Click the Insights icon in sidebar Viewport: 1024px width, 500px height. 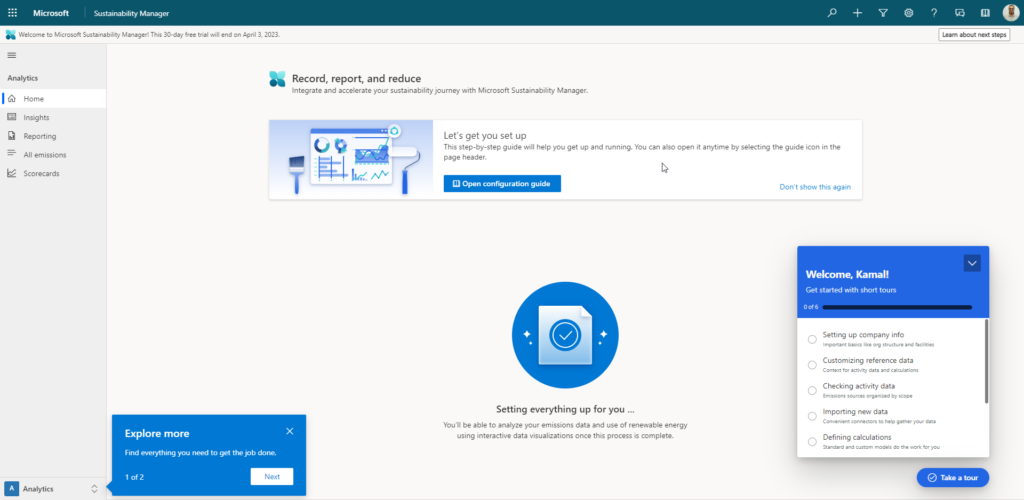coord(11,117)
